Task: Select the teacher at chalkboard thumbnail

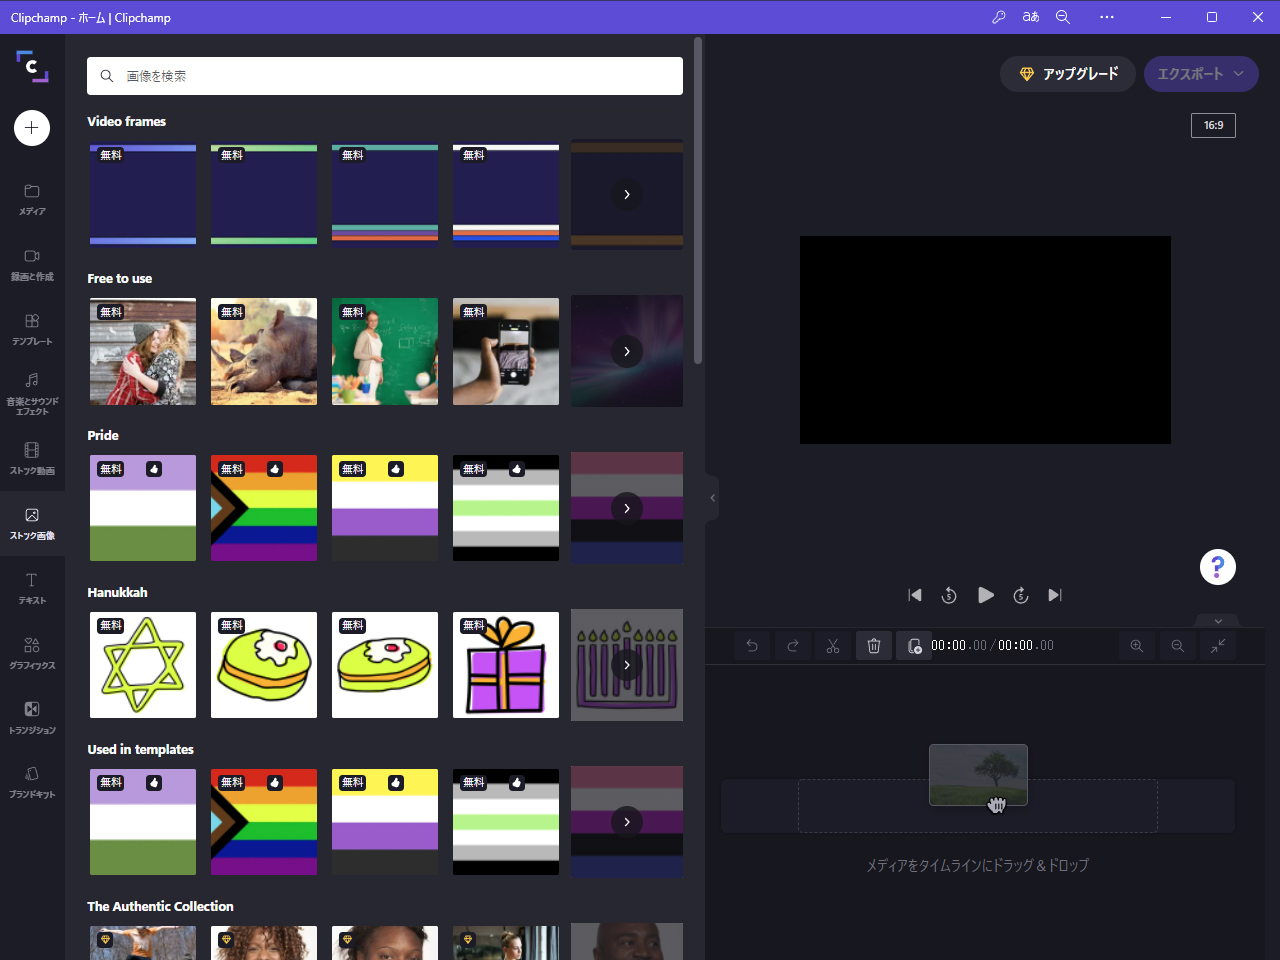Action: [x=385, y=351]
